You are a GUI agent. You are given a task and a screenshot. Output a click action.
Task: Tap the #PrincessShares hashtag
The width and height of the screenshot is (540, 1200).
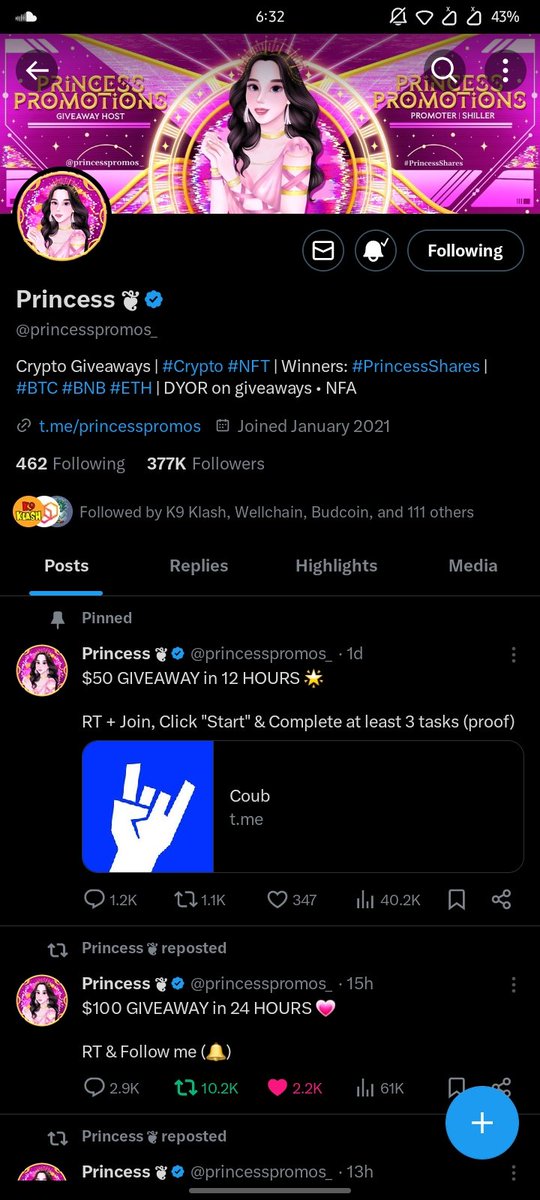point(415,366)
